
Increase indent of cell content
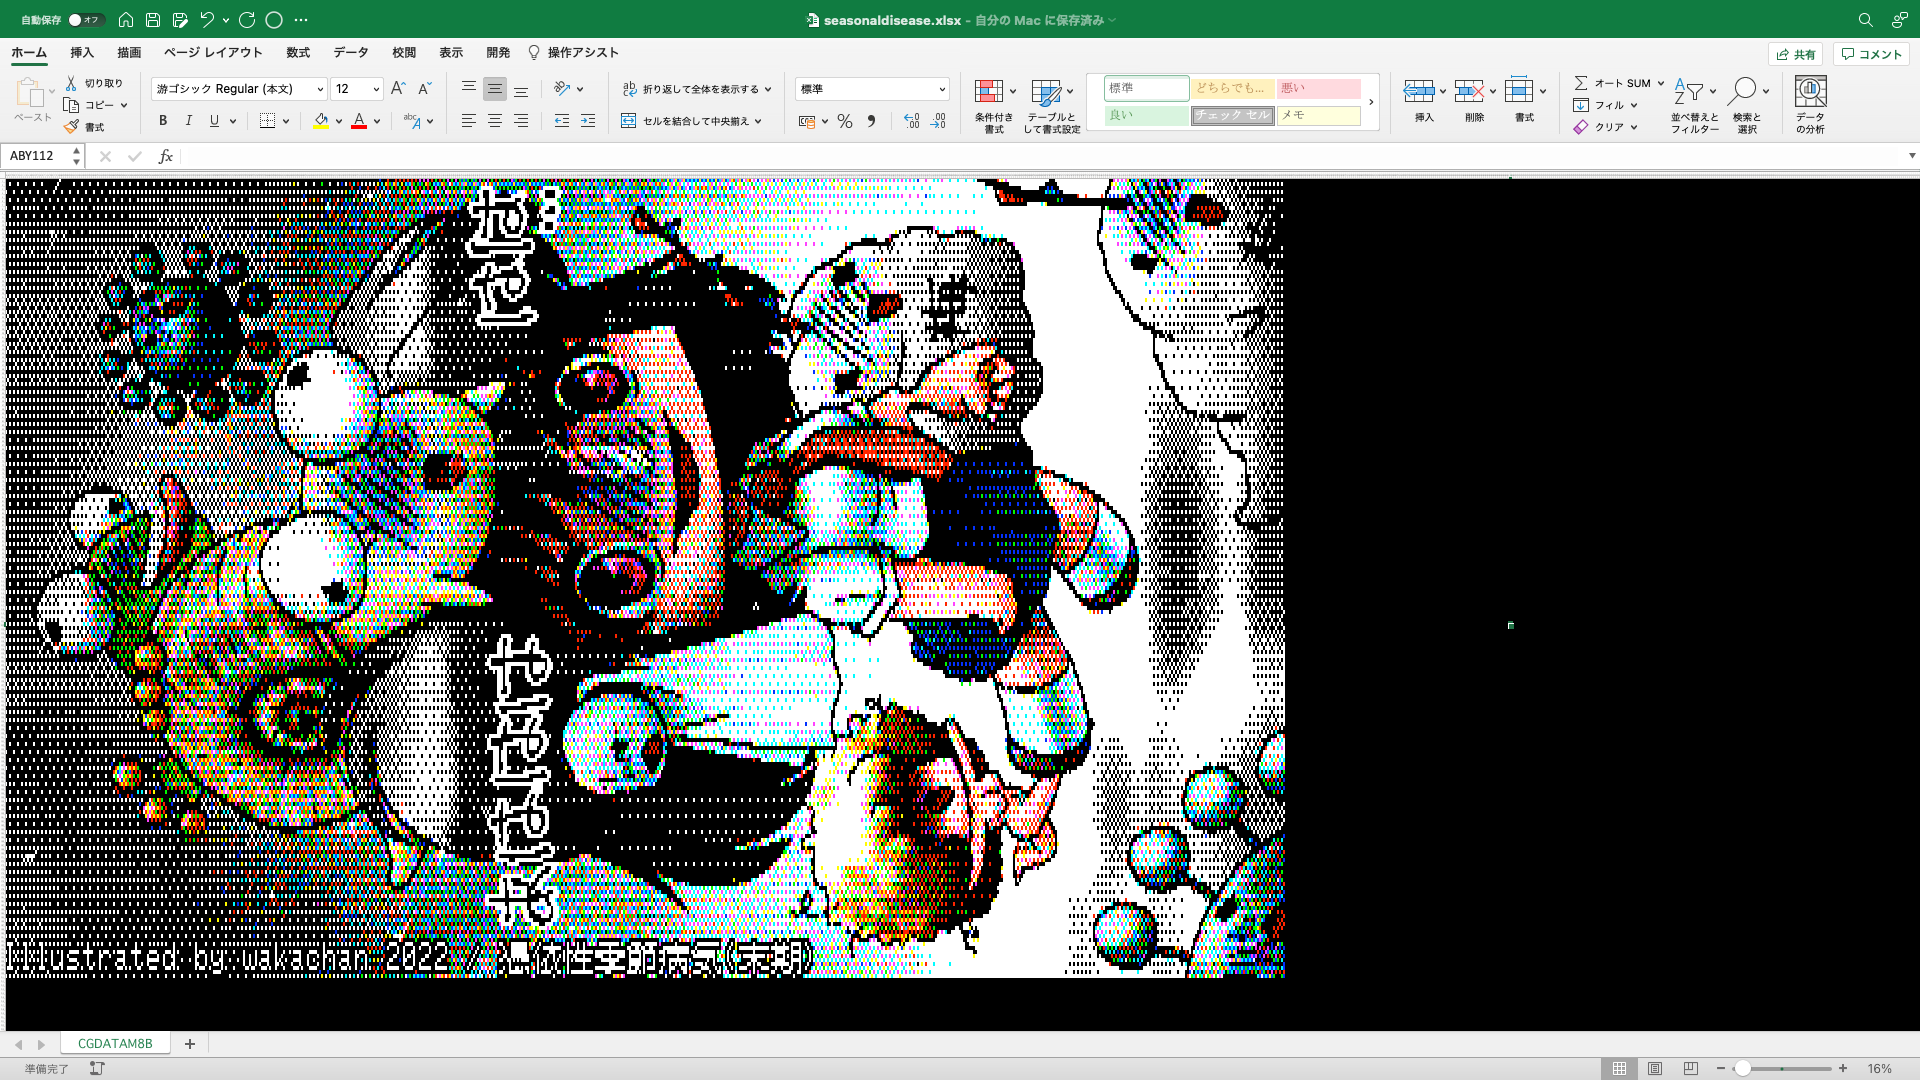(588, 121)
